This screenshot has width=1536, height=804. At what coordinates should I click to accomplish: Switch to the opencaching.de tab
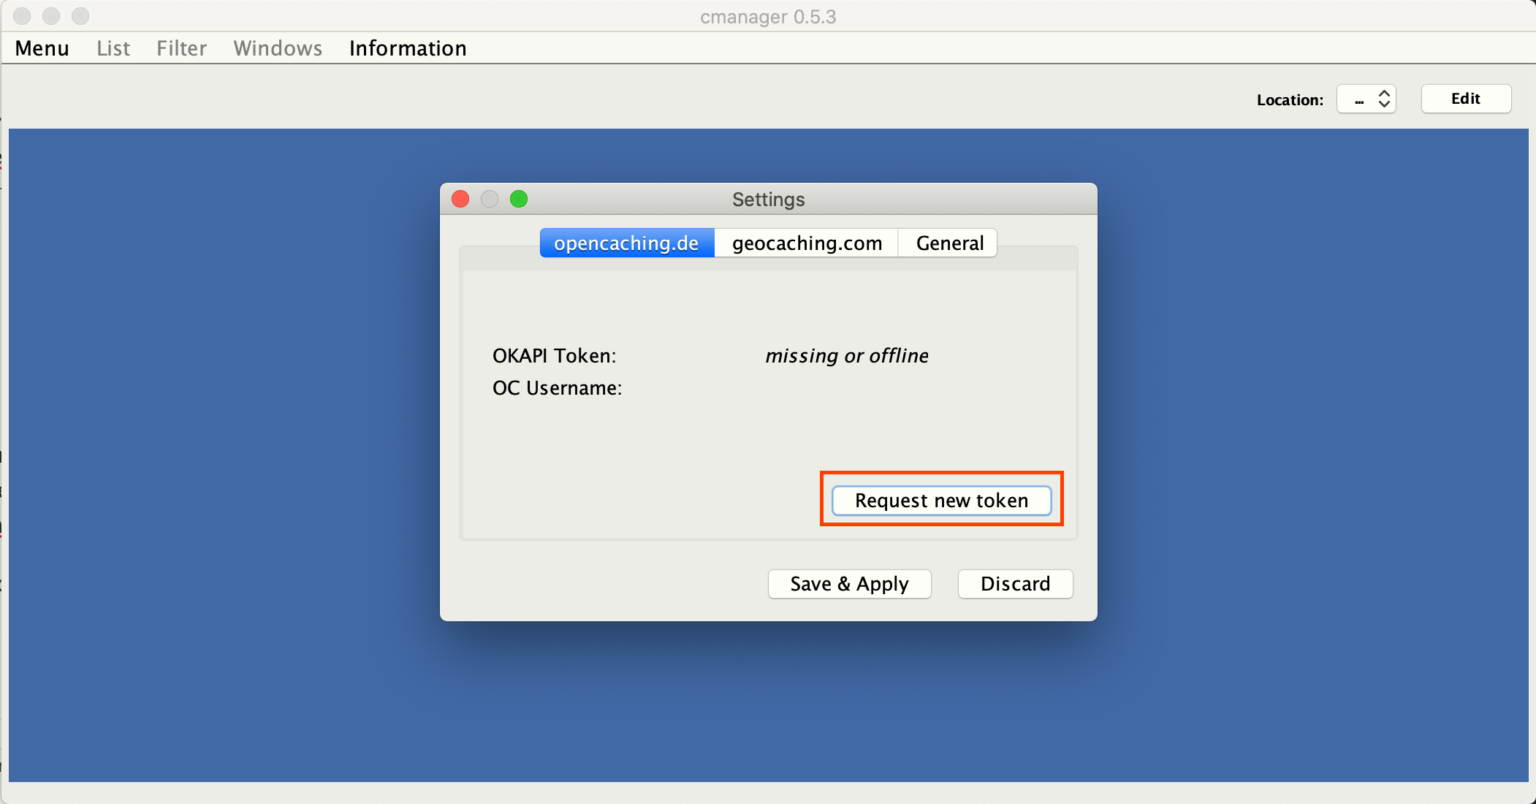(x=626, y=243)
